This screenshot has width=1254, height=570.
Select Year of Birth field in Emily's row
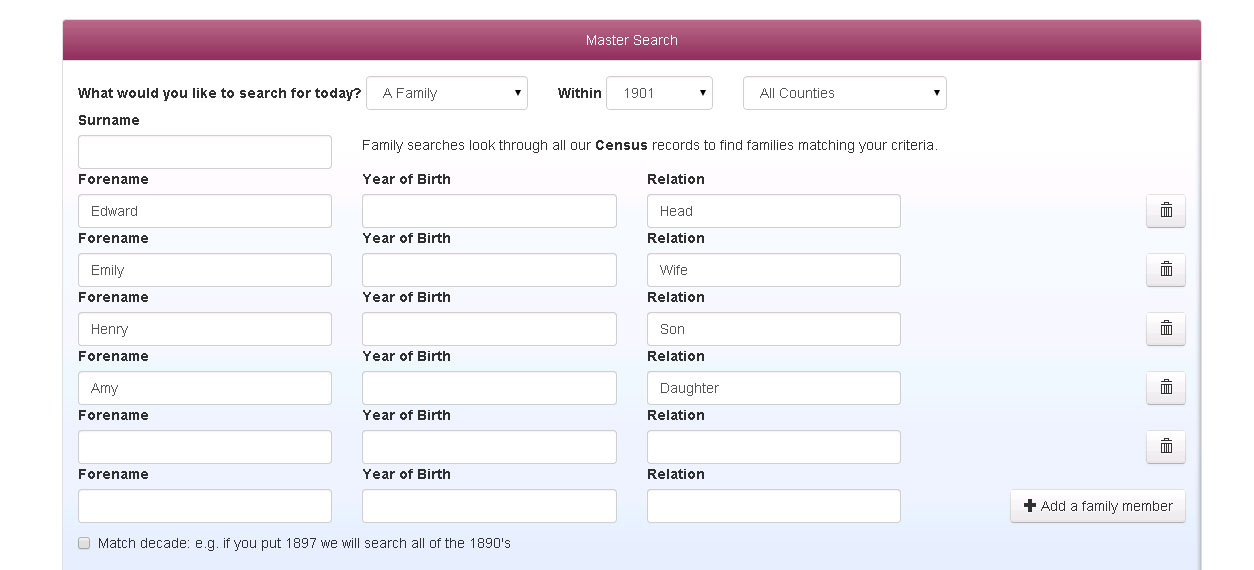pos(489,270)
